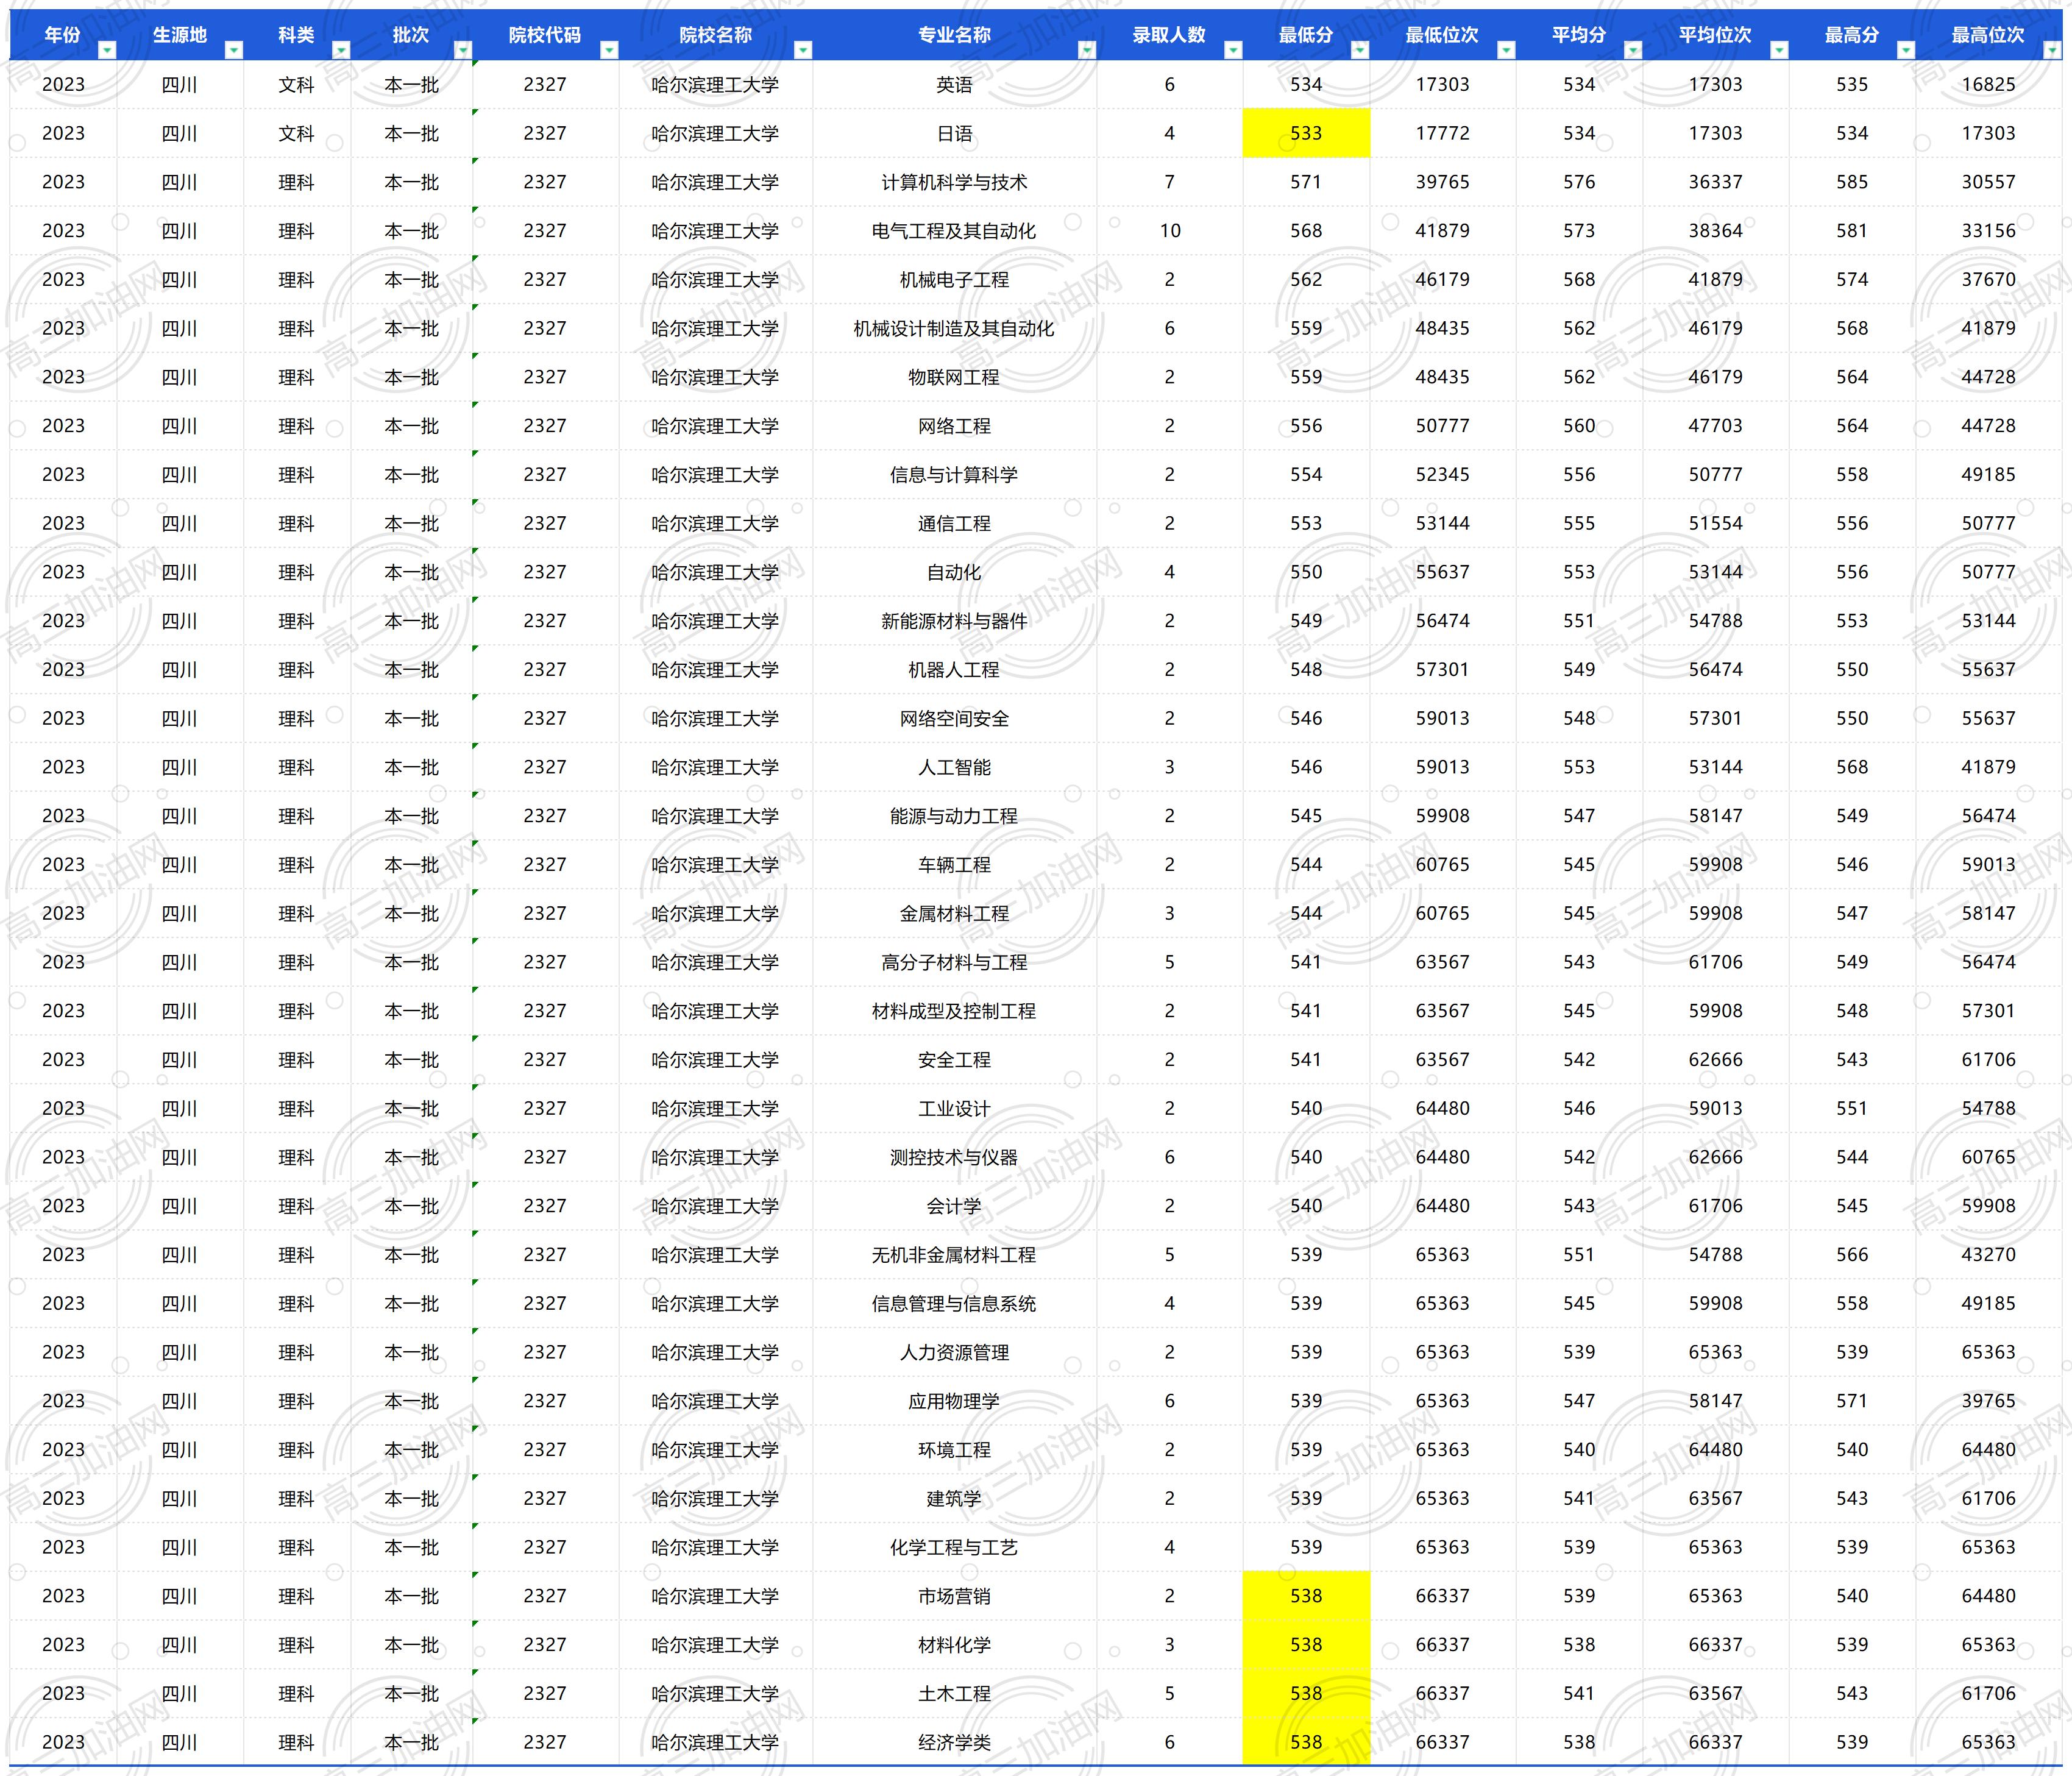Select the 新能源材料与器件 major cell
This screenshot has height=1776, width=2072.
(955, 621)
